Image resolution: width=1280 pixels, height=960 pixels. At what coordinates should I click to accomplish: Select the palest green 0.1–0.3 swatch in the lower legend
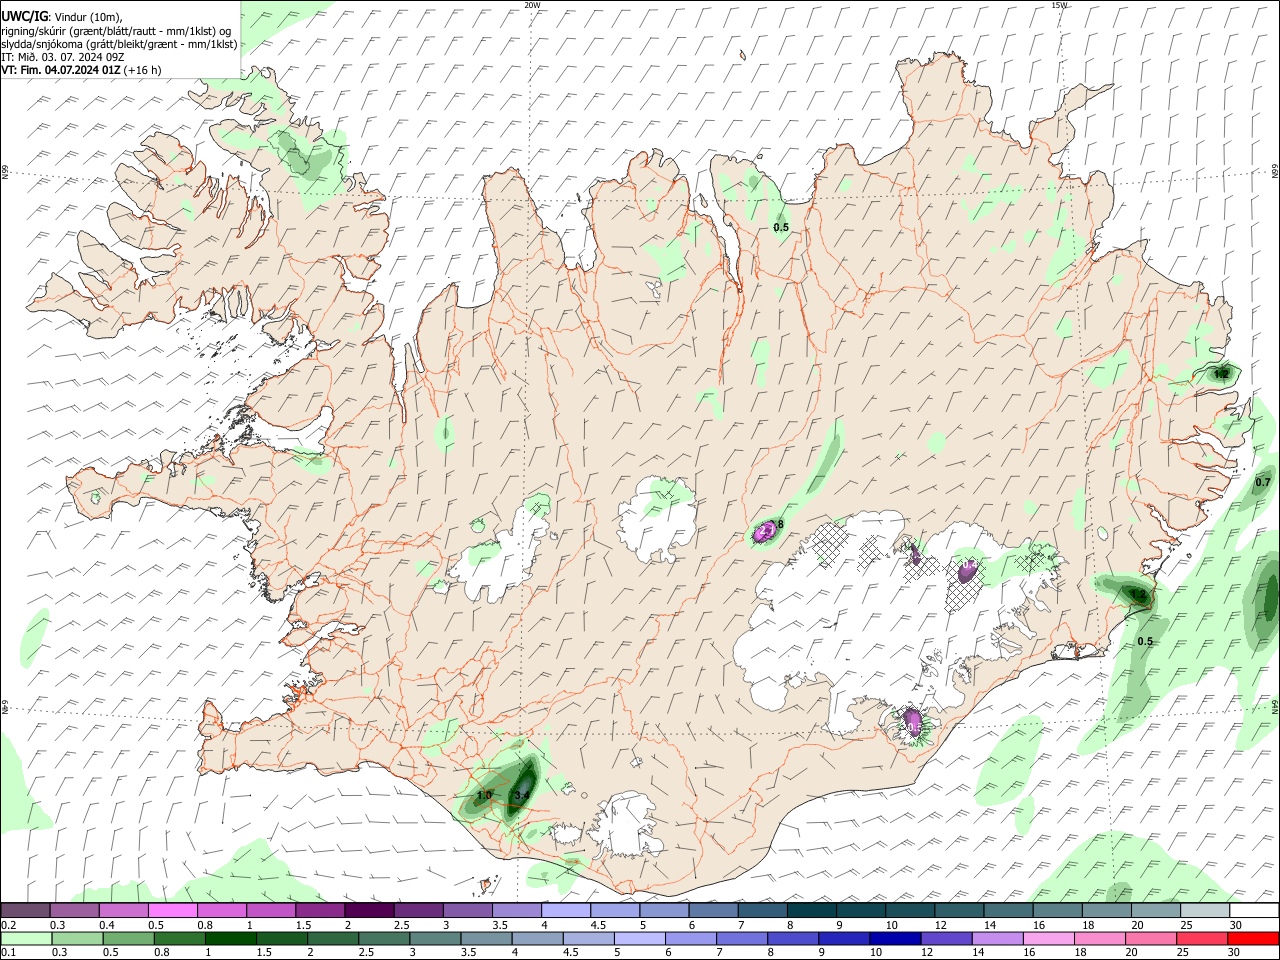(x=27, y=938)
